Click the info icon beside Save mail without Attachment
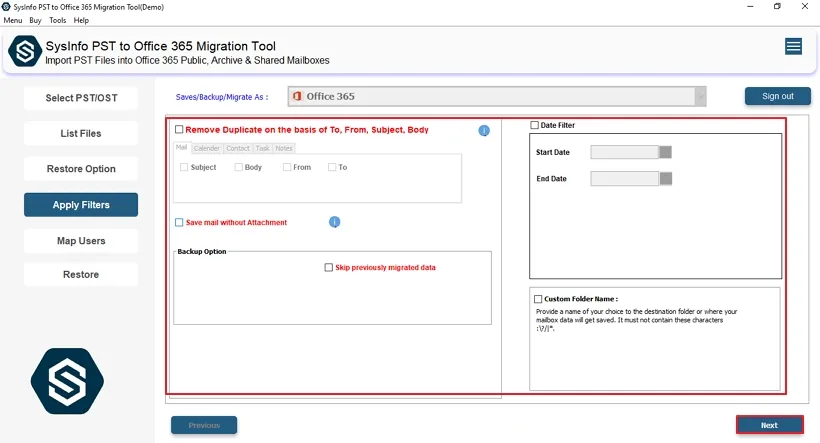The image size is (820, 443). click(335, 222)
